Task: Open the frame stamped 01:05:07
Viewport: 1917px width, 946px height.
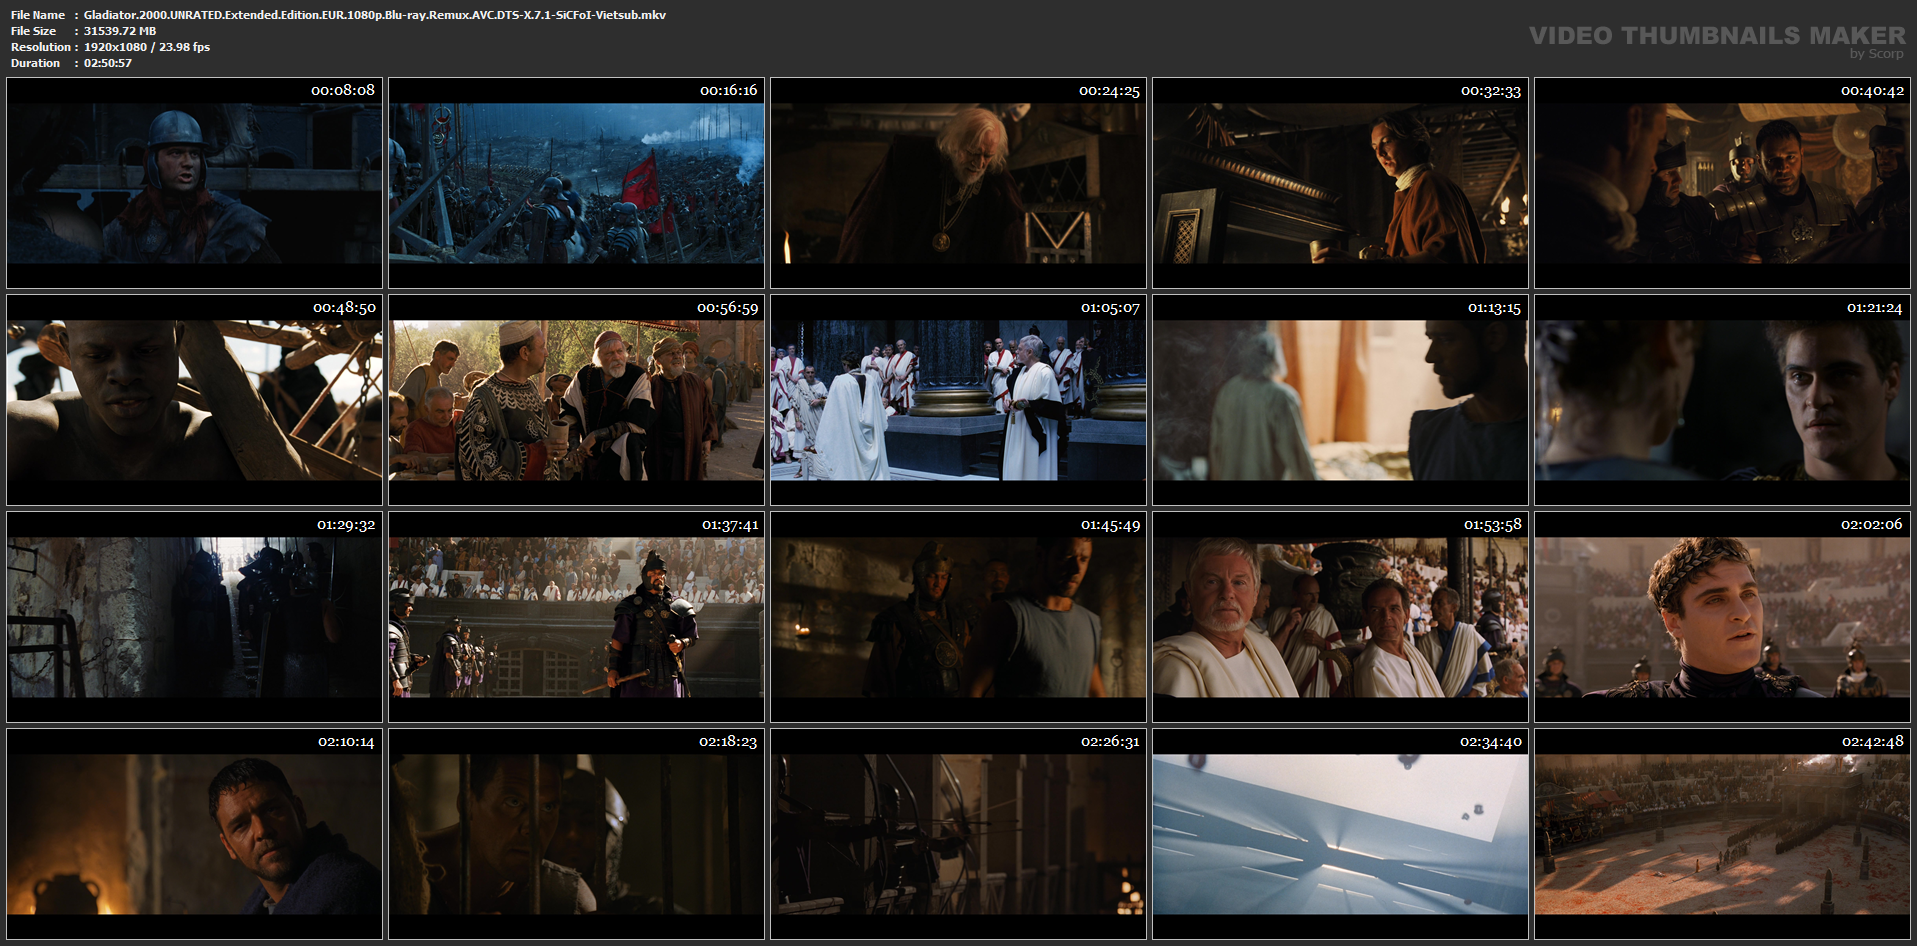Action: pos(958,400)
